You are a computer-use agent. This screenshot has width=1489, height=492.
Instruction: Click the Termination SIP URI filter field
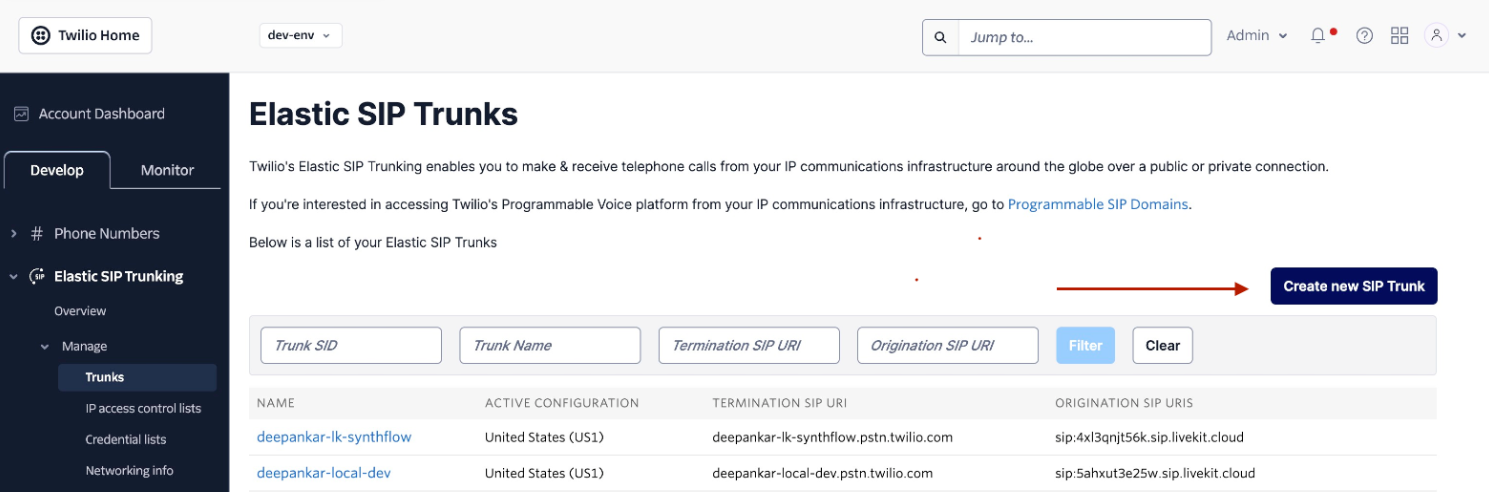coord(749,345)
